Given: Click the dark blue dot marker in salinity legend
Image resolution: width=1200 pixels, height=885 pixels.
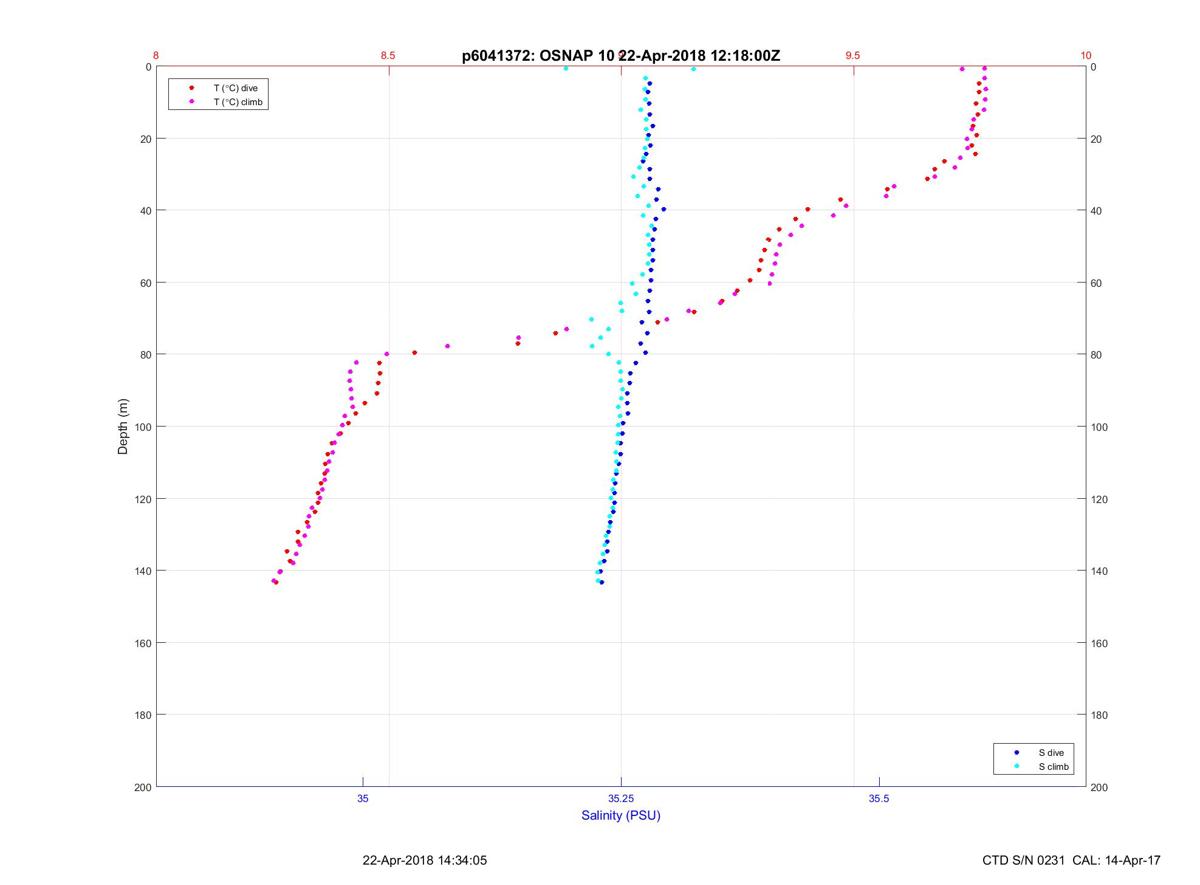Looking at the screenshot, I should (1016, 752).
